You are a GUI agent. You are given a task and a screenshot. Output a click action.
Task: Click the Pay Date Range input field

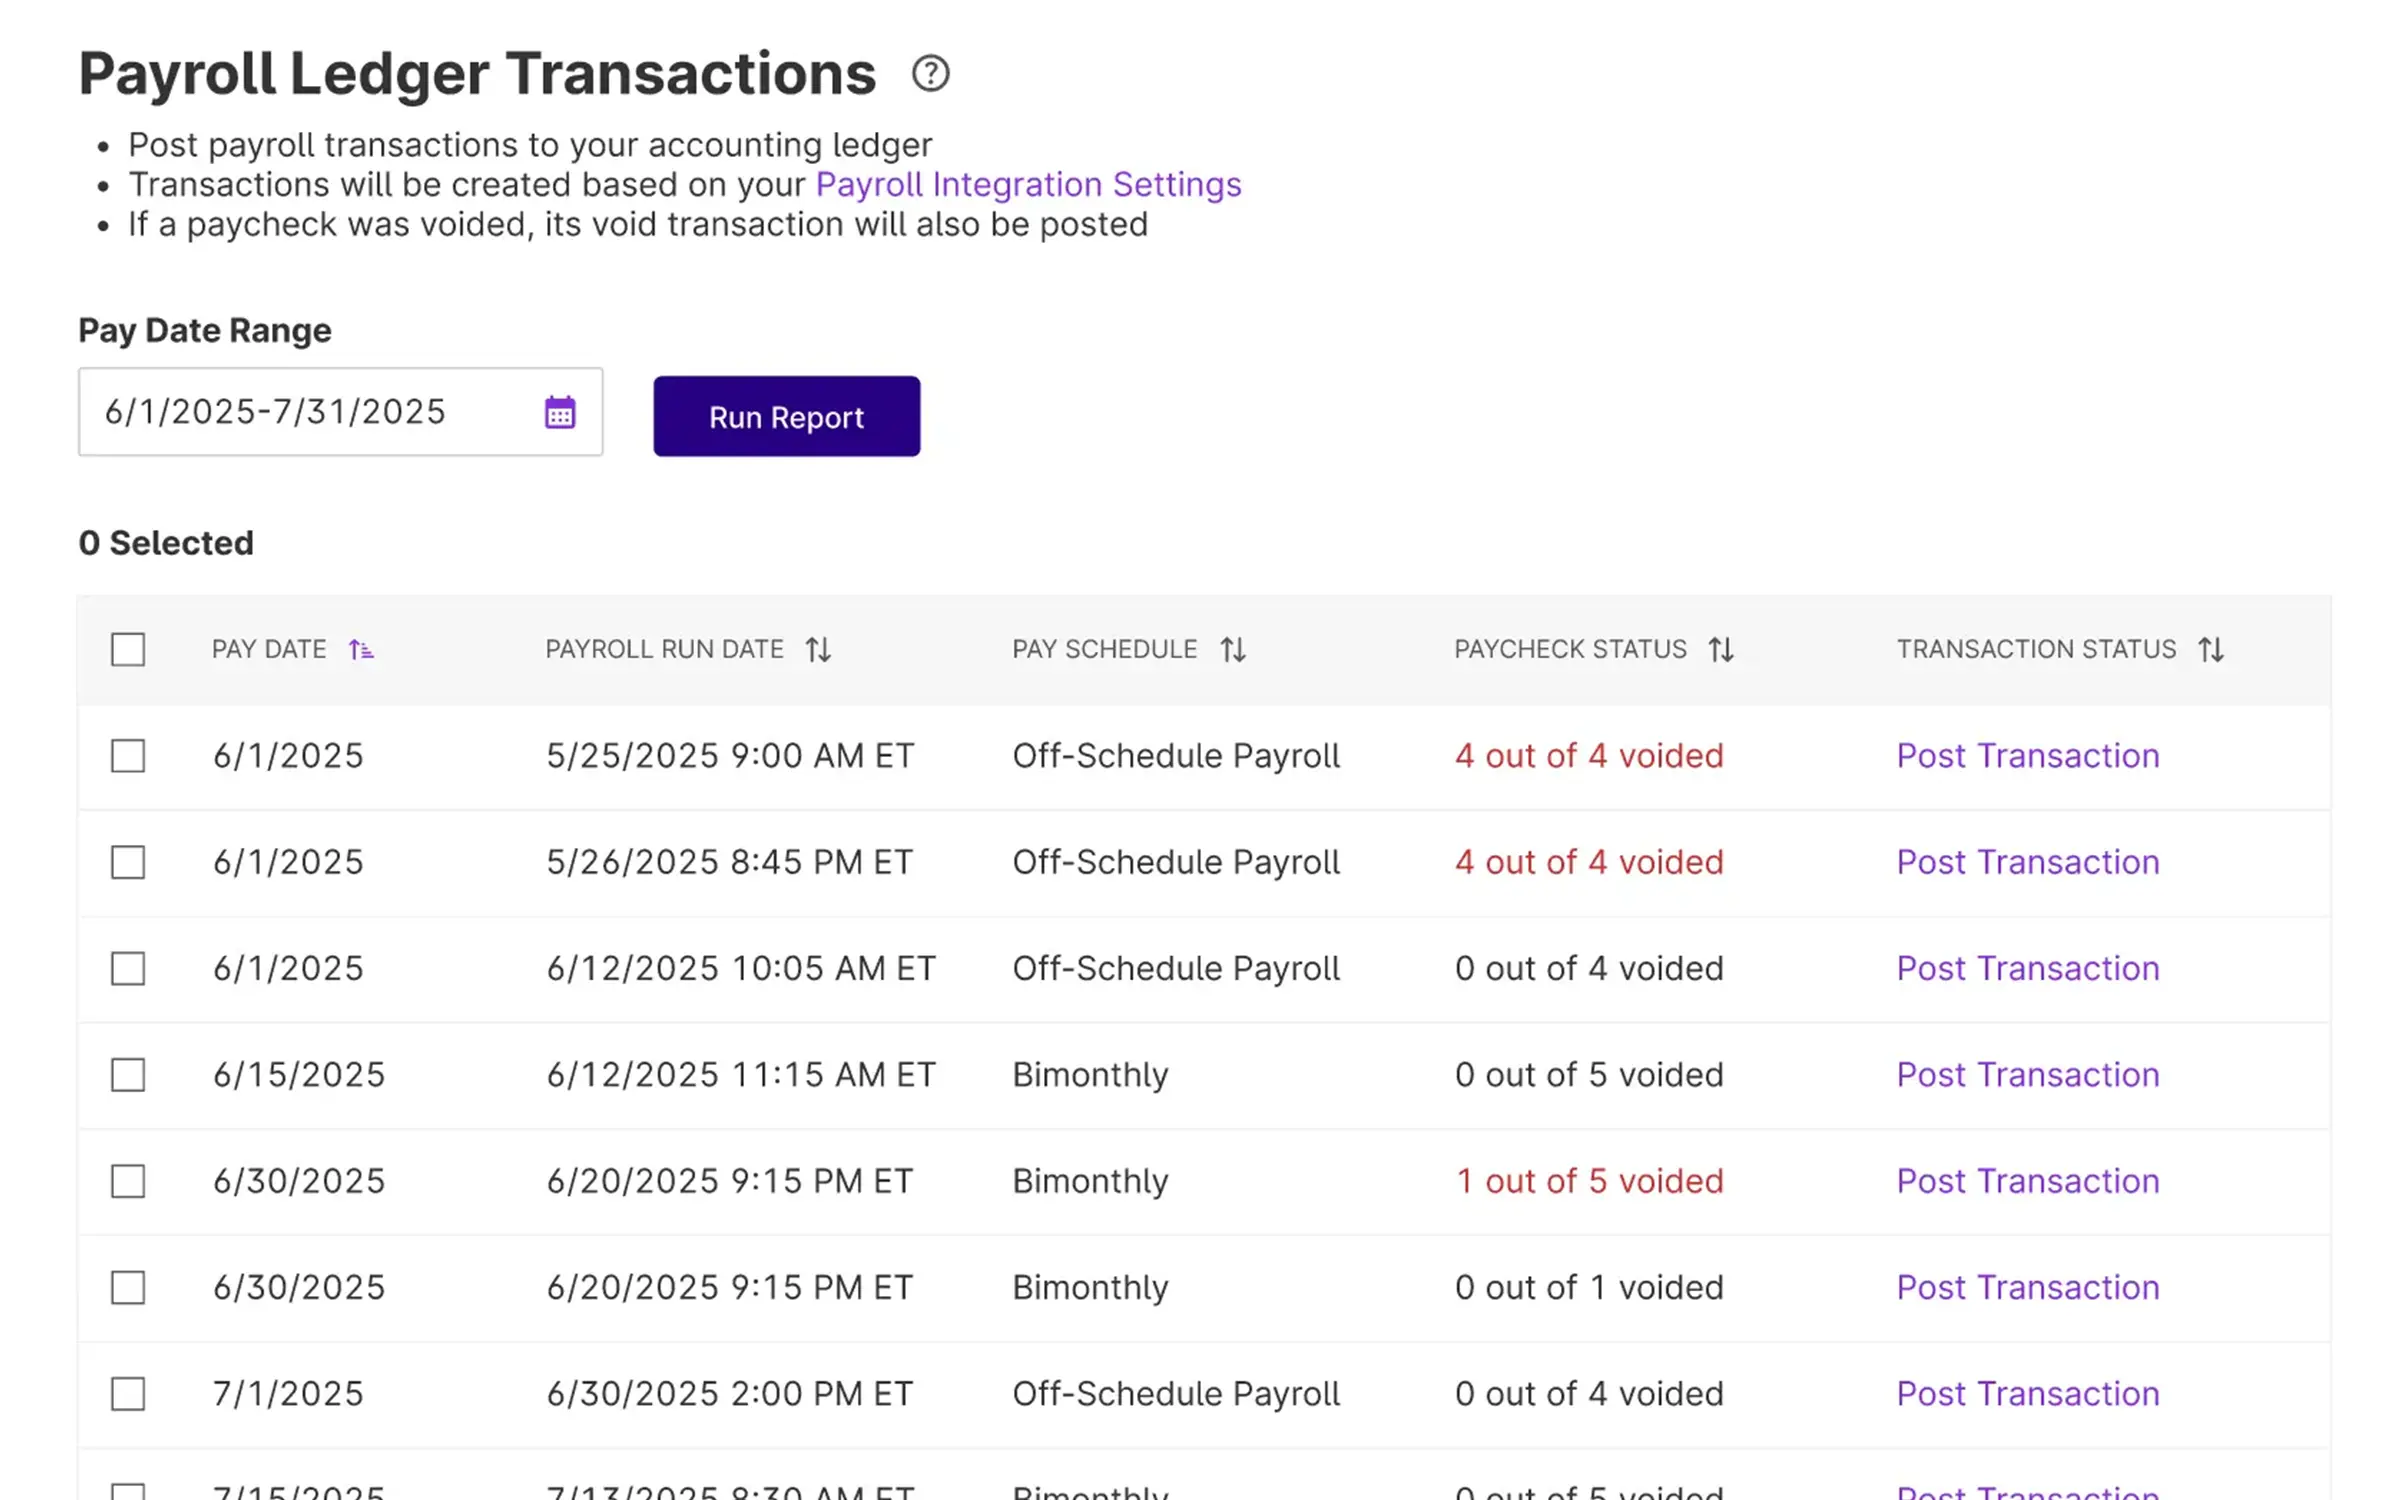310,412
